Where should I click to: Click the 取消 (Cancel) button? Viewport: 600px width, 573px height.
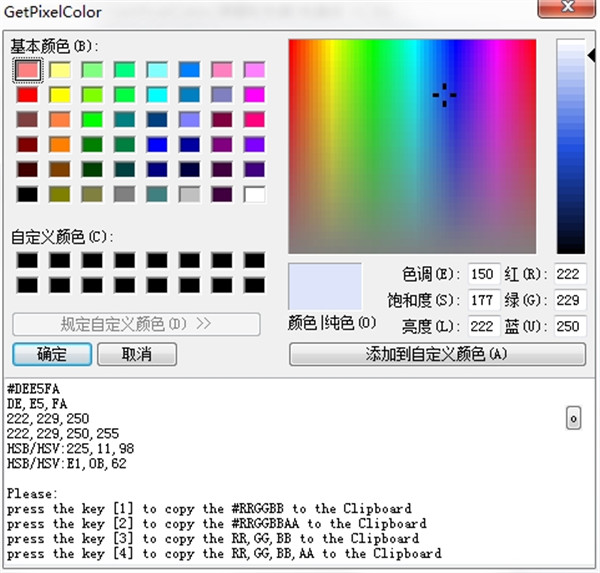tap(137, 354)
